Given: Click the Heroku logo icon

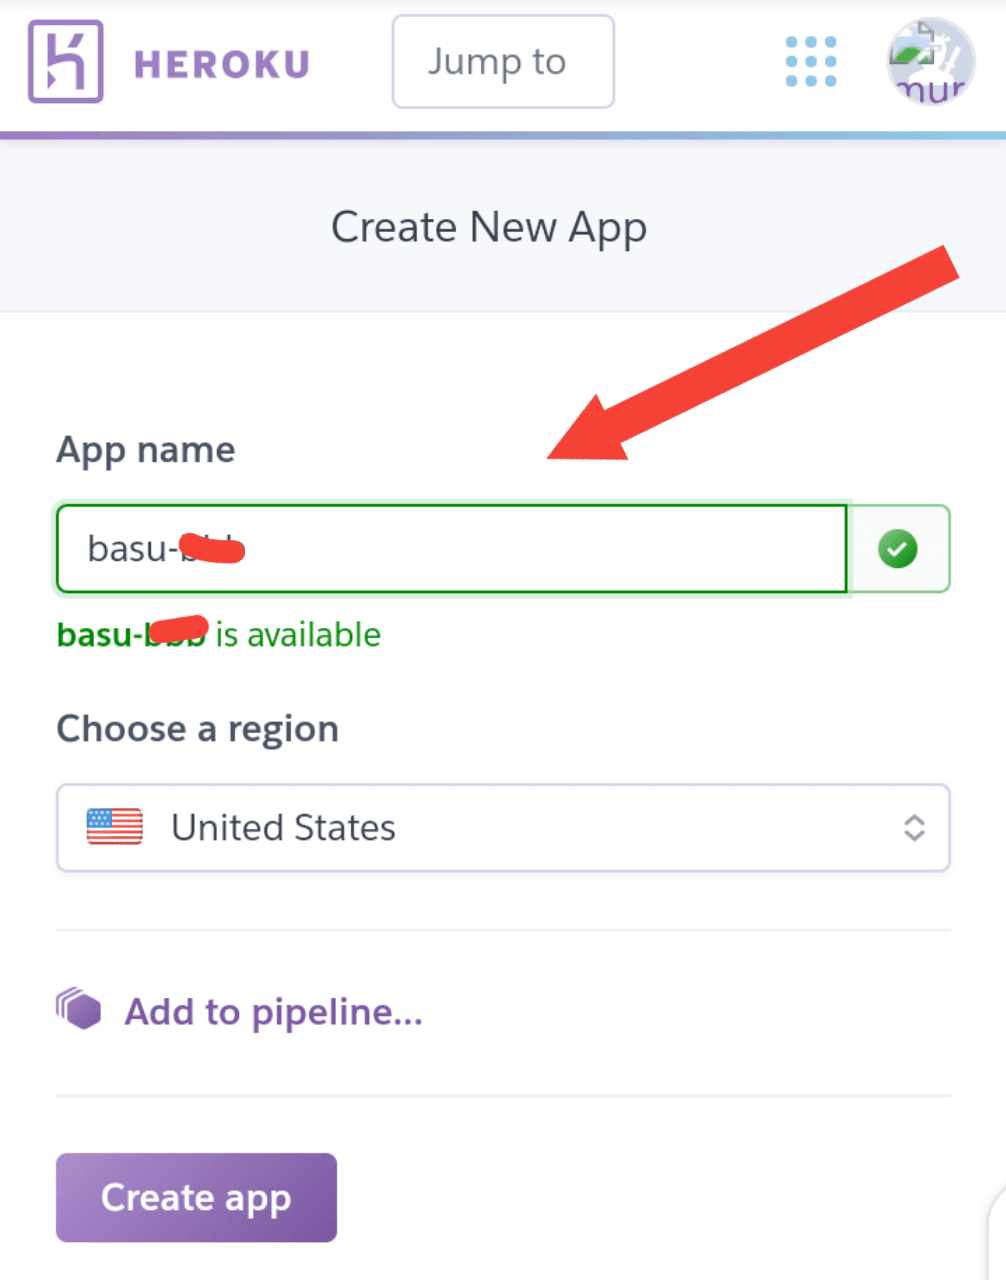Looking at the screenshot, I should [66, 62].
